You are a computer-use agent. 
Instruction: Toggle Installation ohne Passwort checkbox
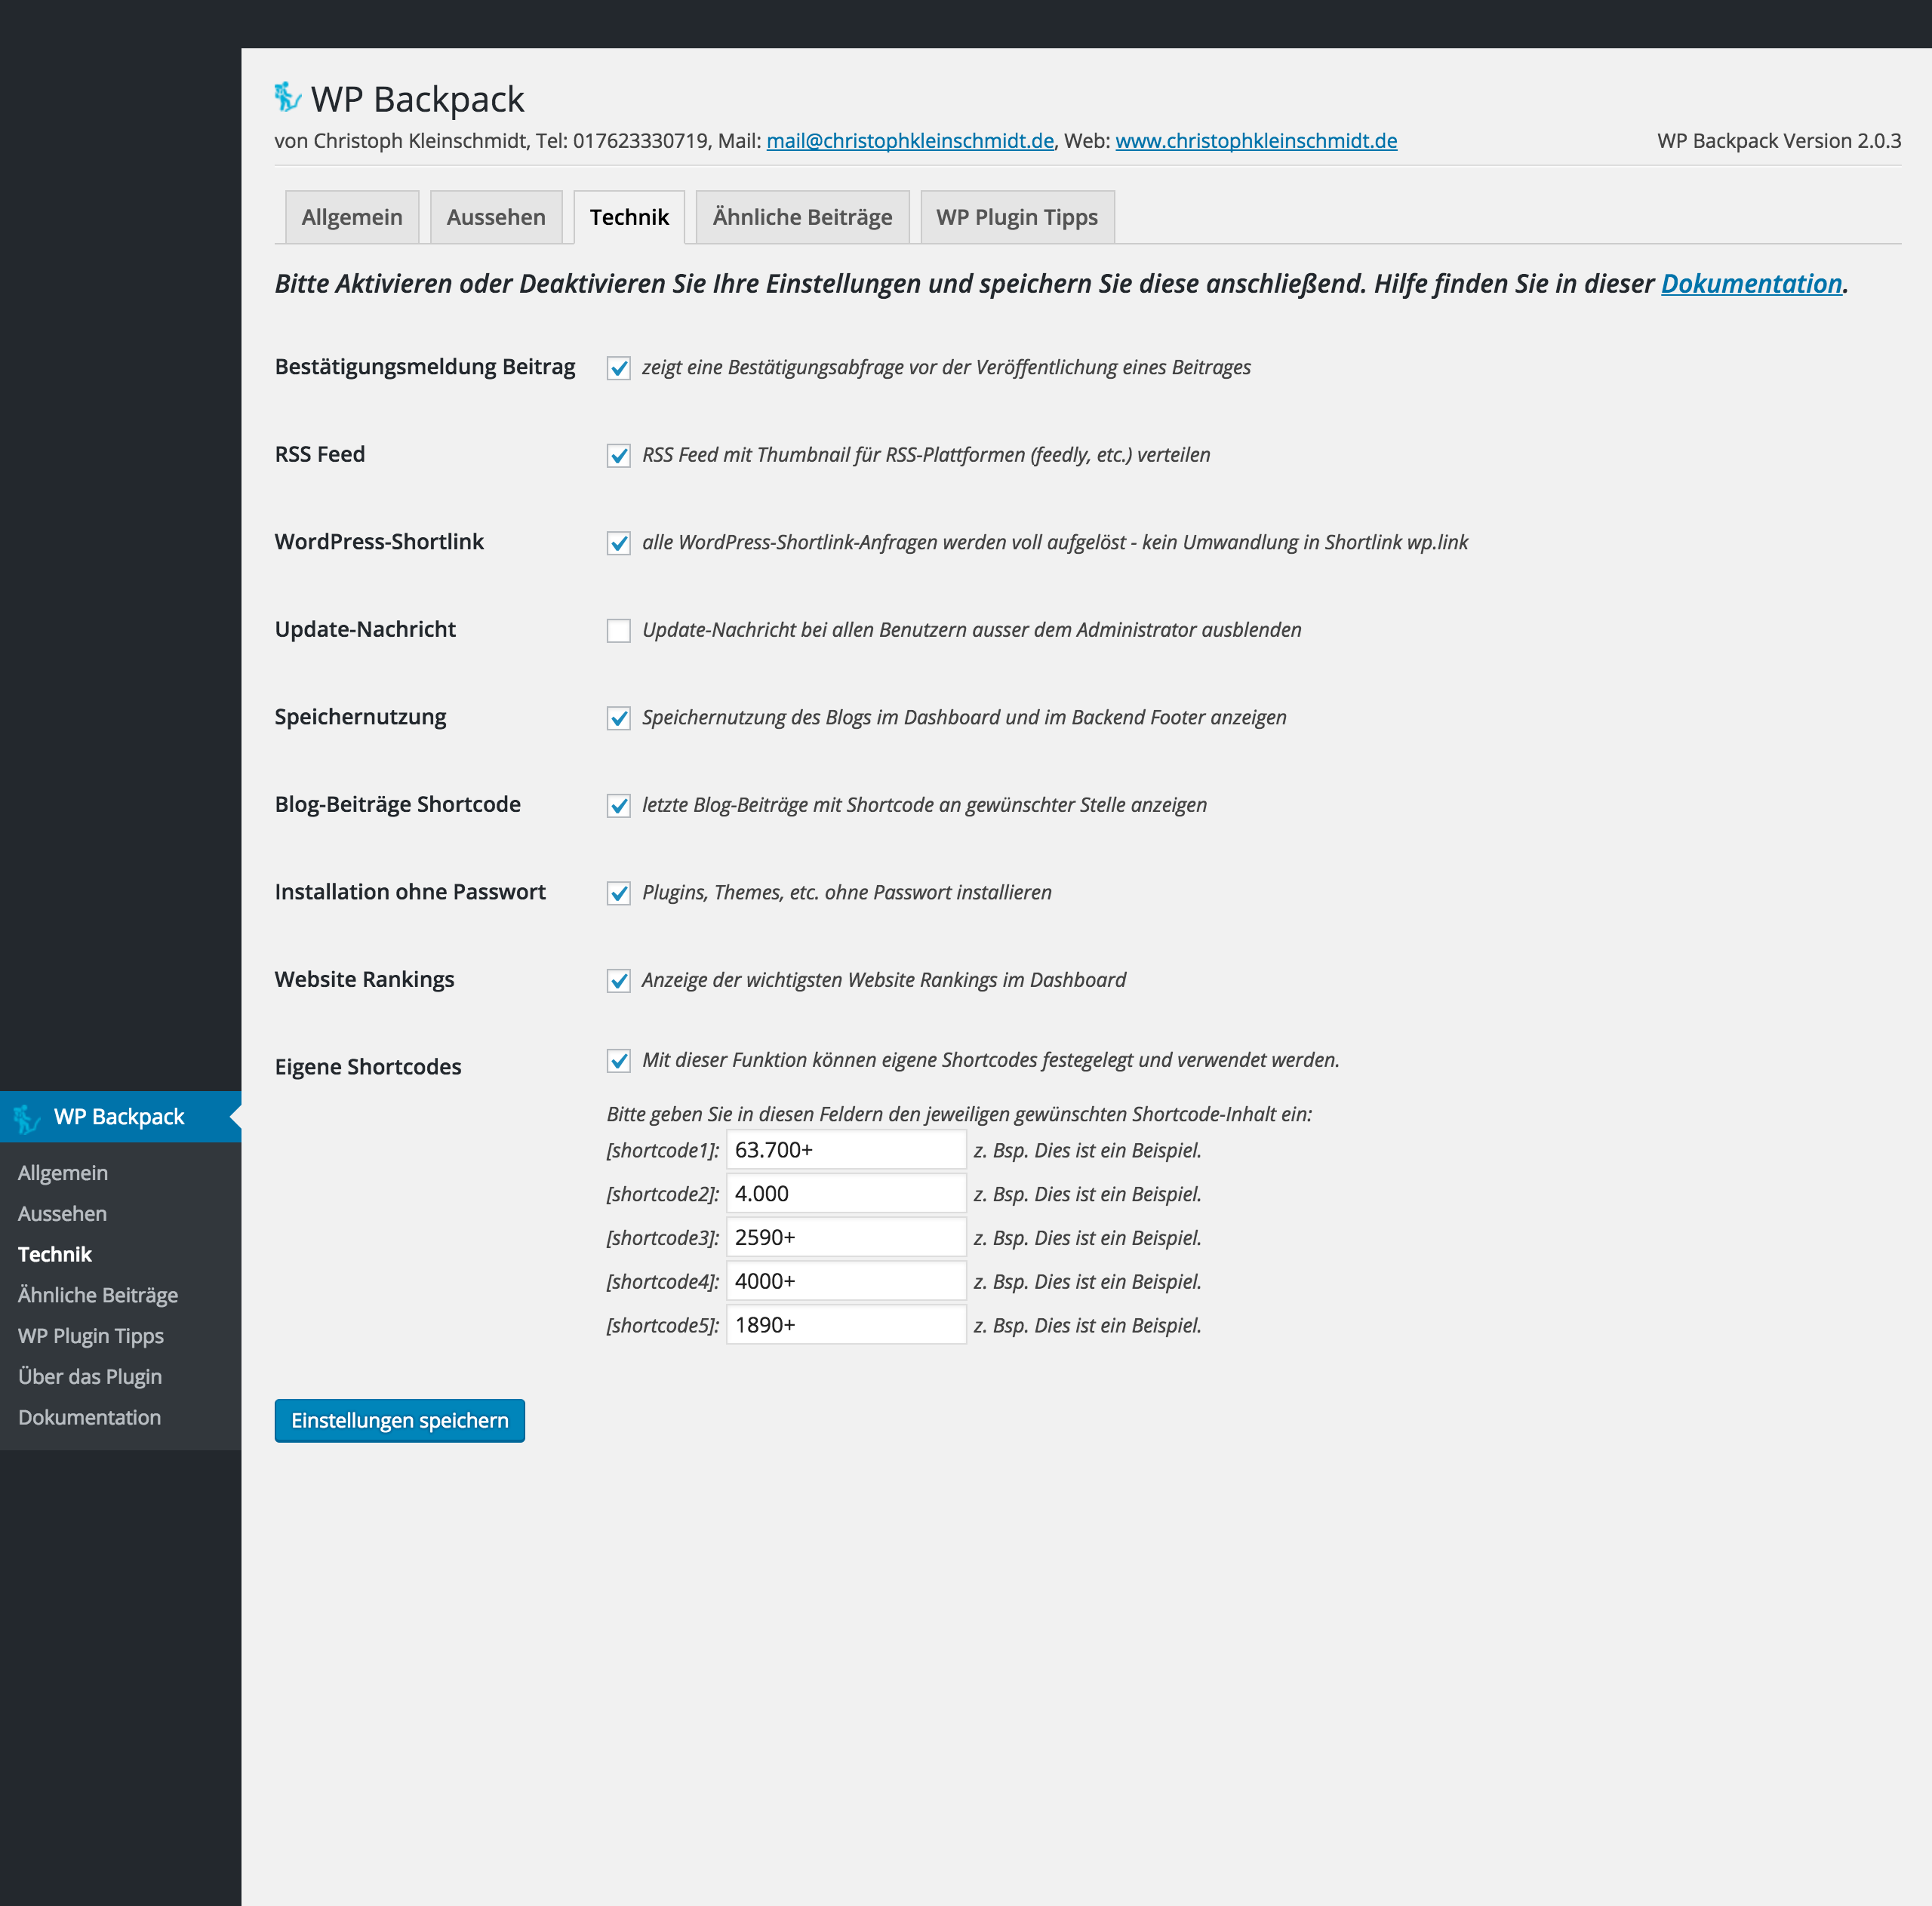[619, 893]
